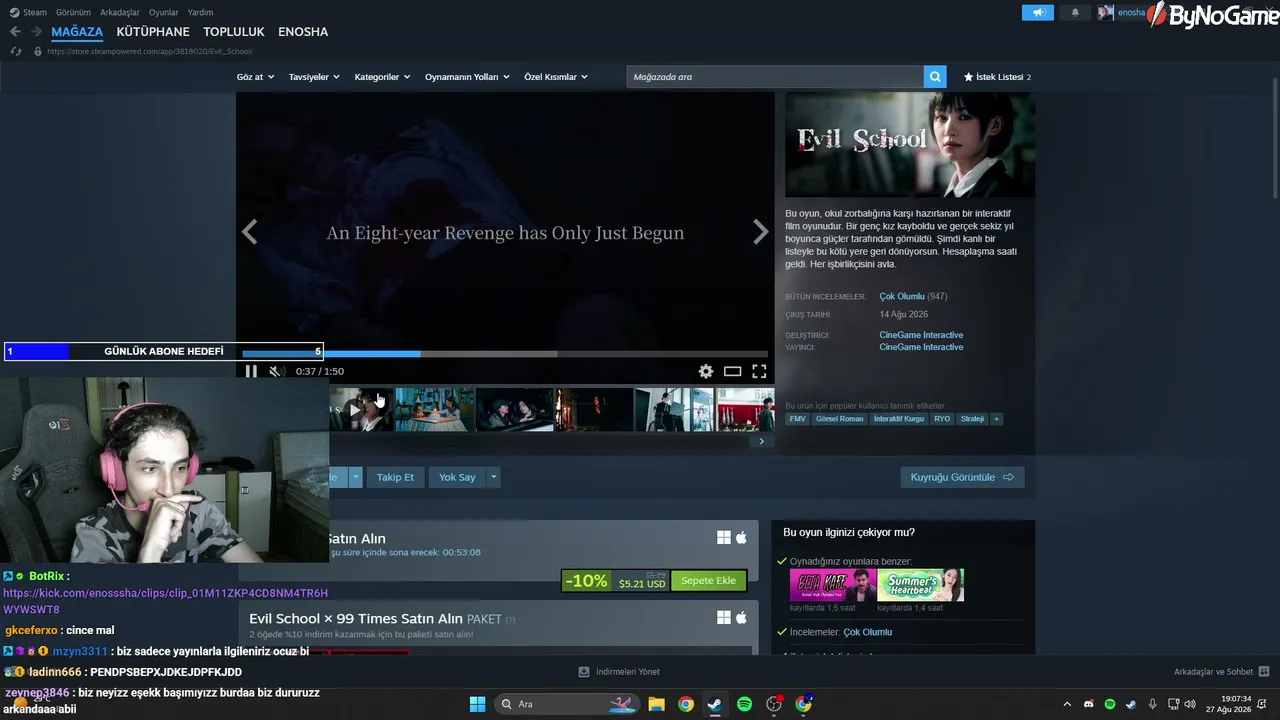Show previous trailer slide arrow
Viewport: 1280px width, 720px height.
250,232
